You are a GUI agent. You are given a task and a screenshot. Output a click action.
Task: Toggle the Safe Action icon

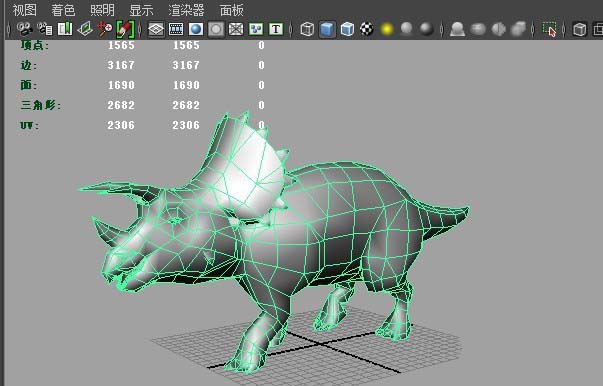[x=256, y=29]
